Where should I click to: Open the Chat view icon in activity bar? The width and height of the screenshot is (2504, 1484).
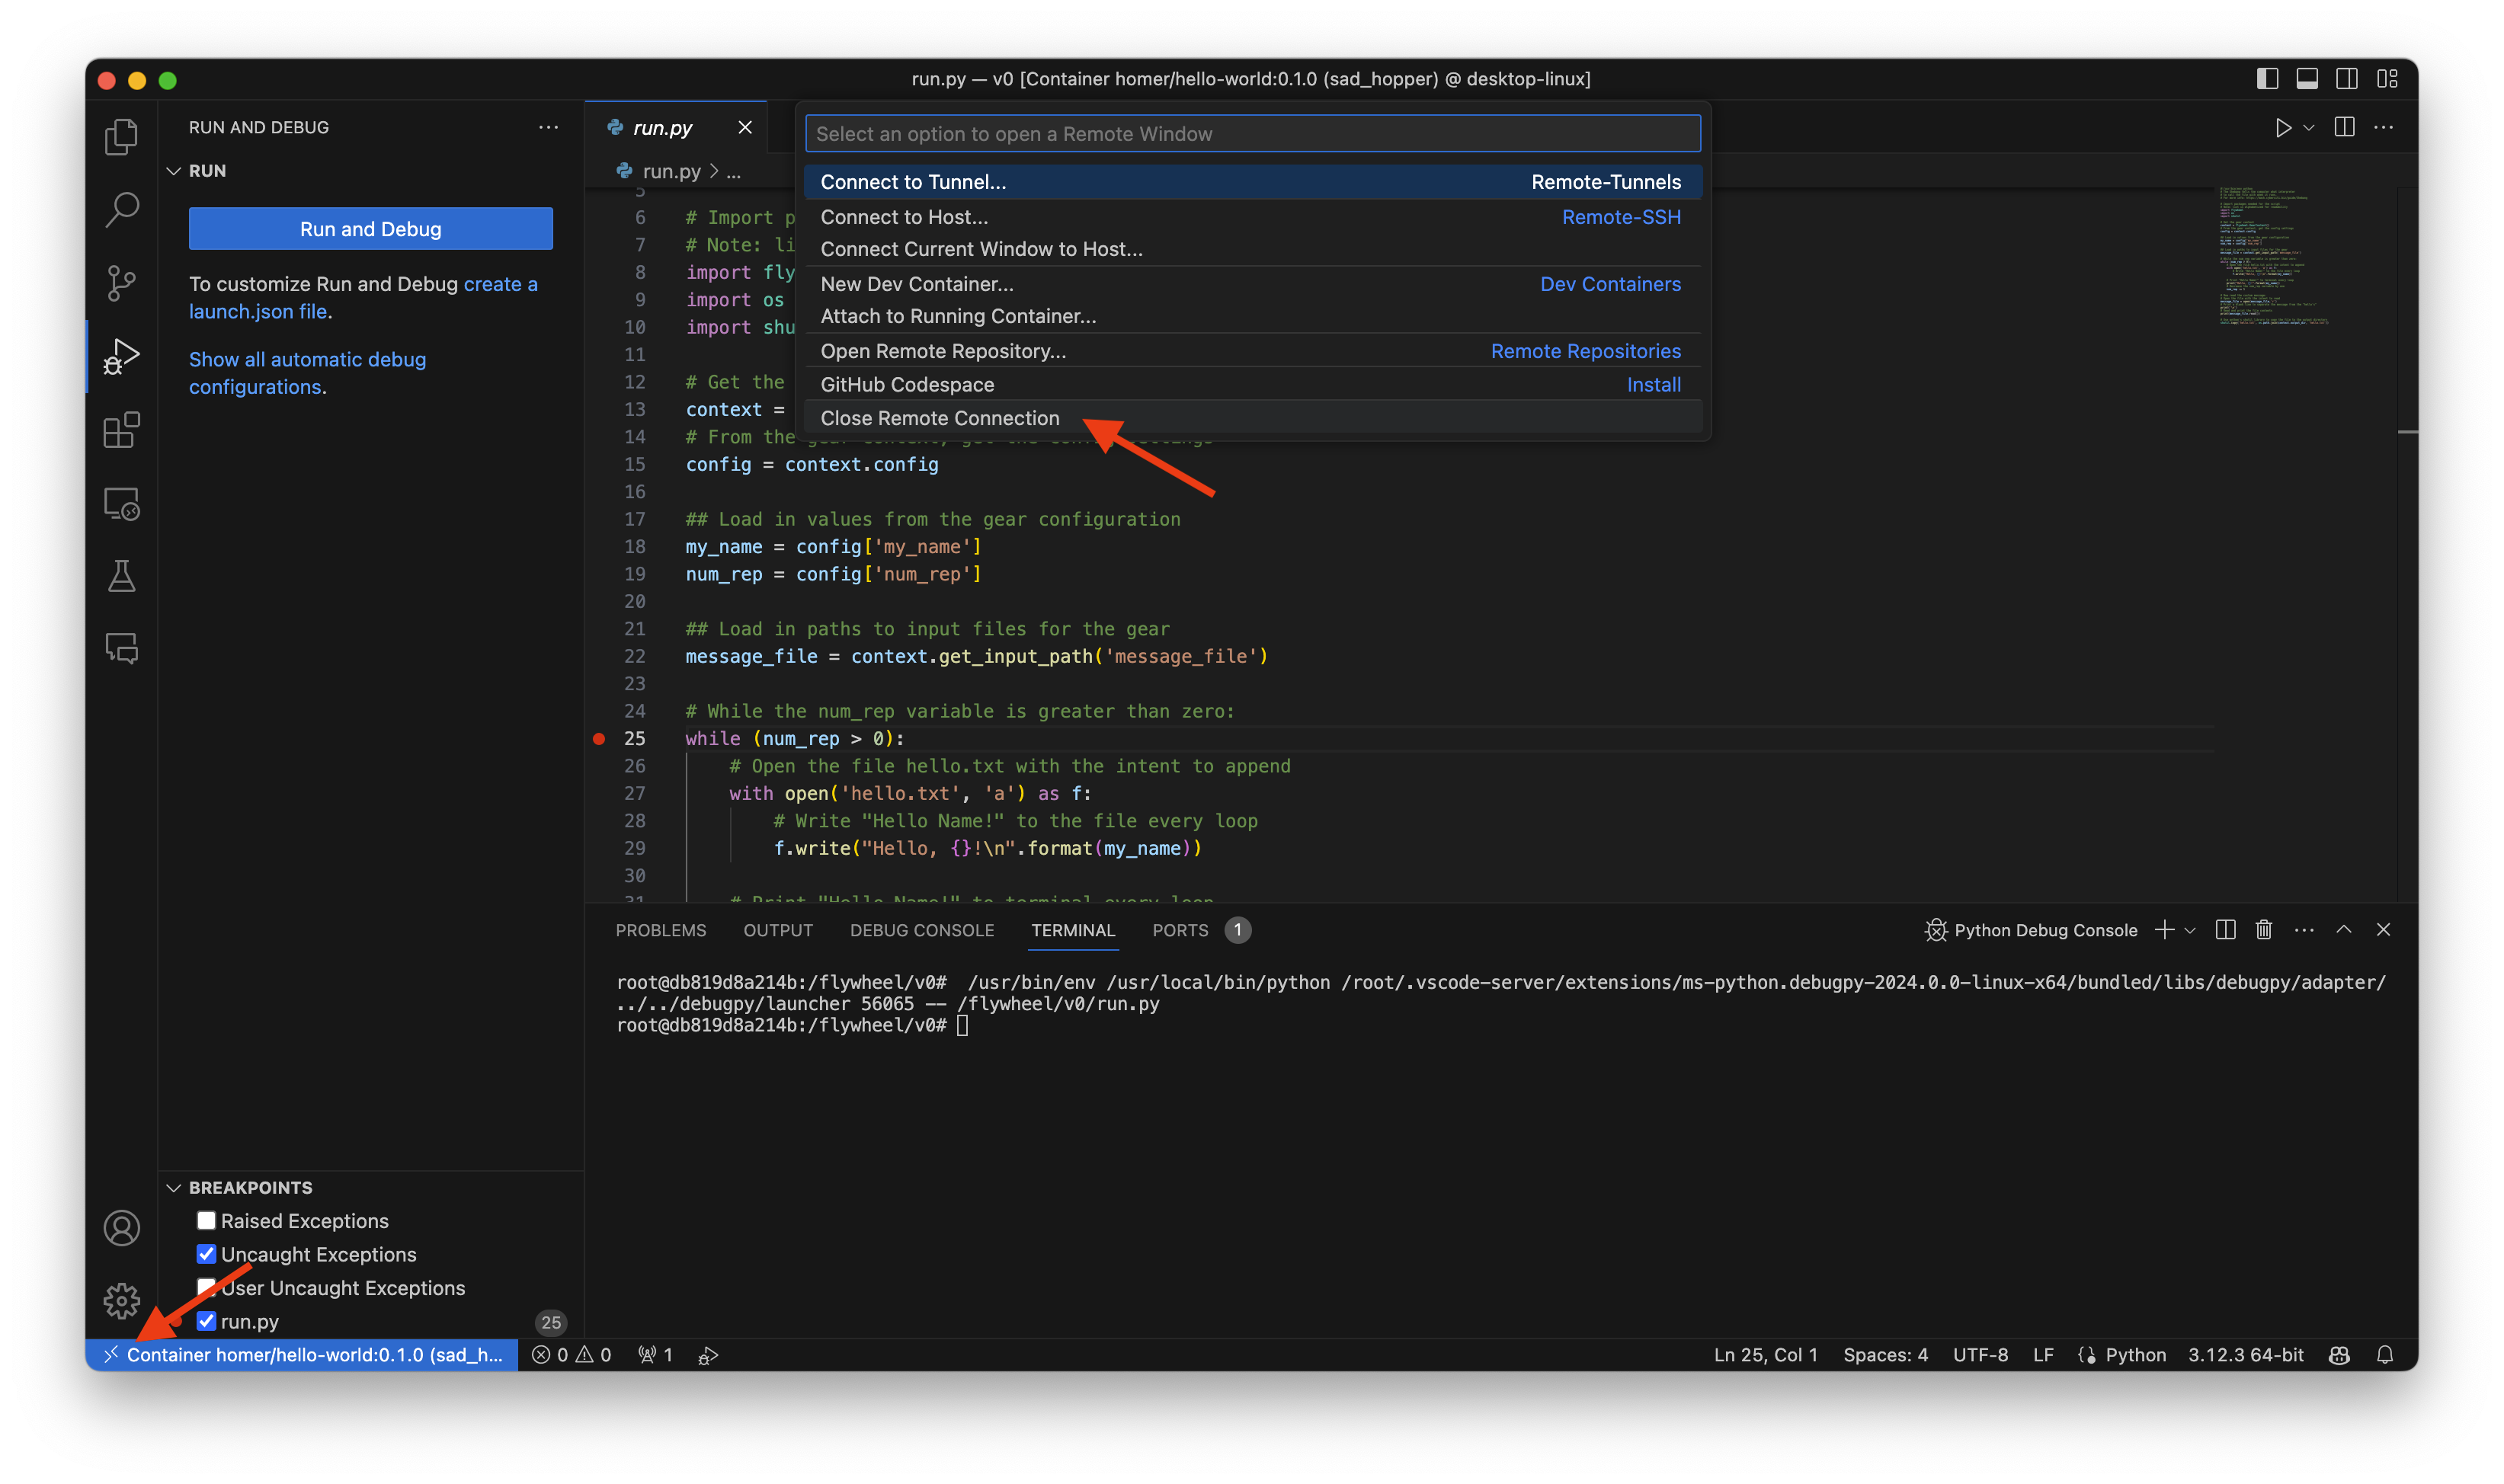(x=121, y=649)
